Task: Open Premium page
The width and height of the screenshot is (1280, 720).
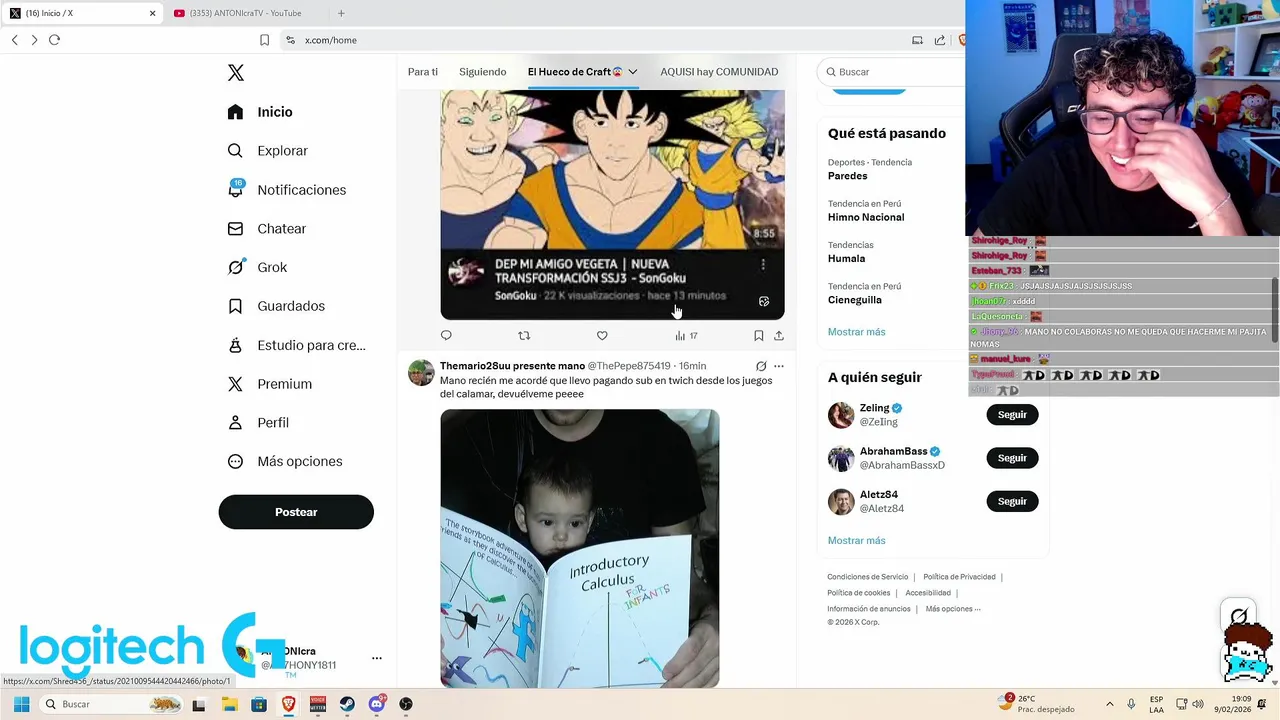Action: 269,384
